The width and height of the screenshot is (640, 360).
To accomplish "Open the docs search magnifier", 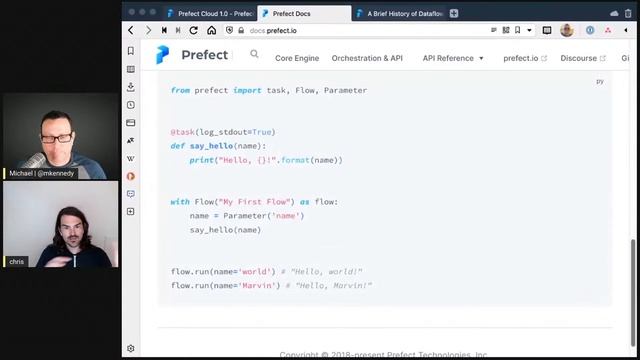I will (x=254, y=54).
